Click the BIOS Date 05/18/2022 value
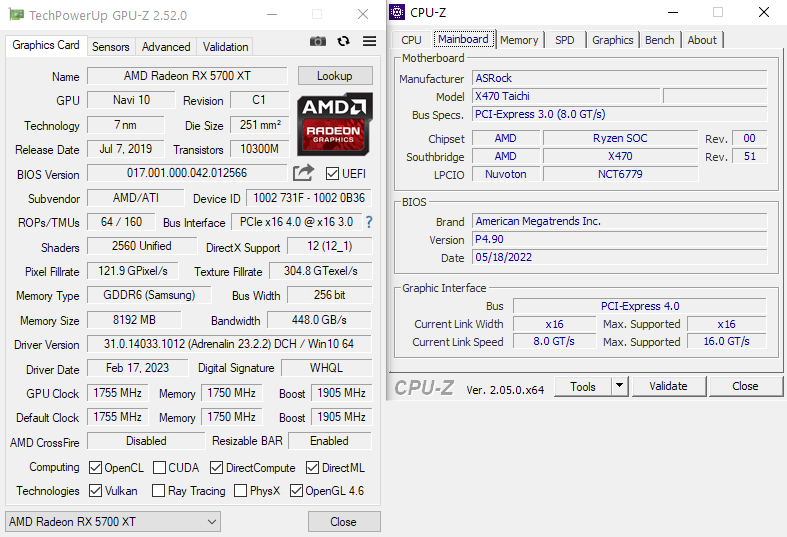The image size is (787, 537). coord(619,257)
